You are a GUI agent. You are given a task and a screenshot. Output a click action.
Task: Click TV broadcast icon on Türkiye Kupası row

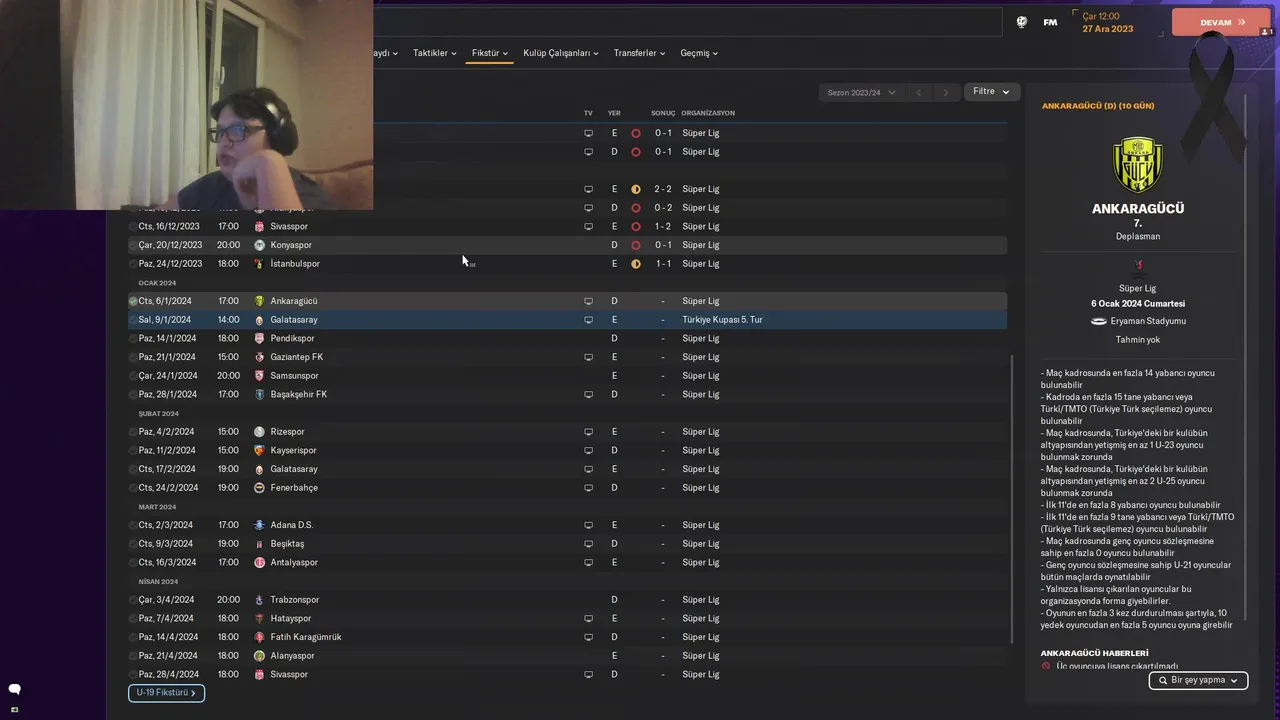pos(588,320)
